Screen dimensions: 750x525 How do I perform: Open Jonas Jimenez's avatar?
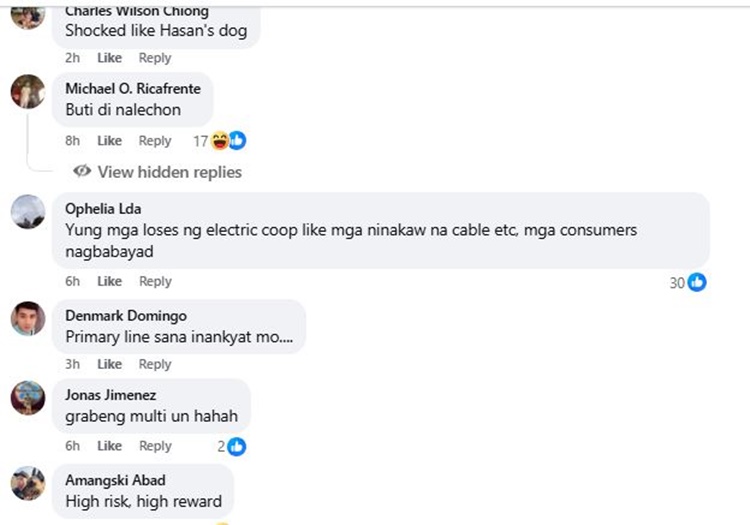tap(28, 398)
